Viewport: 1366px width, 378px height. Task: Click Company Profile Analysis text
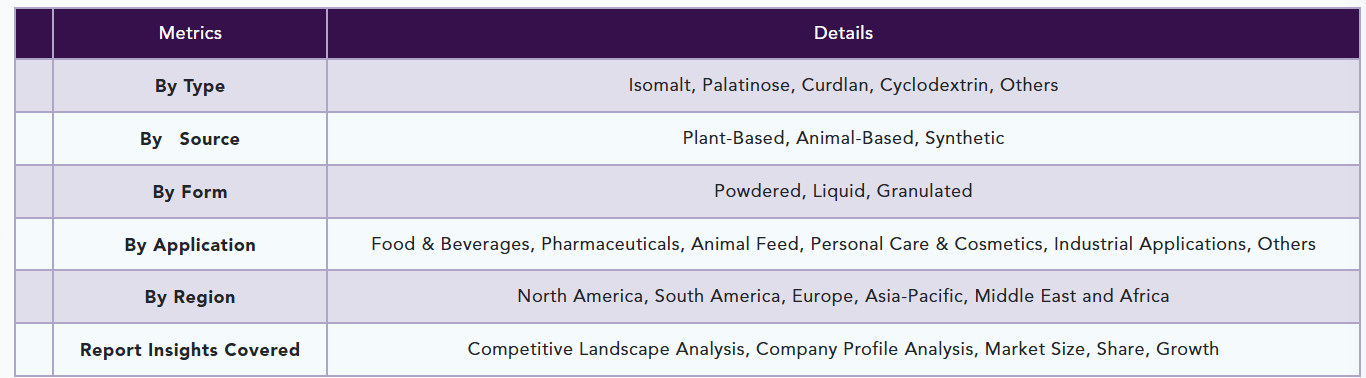[865, 350]
